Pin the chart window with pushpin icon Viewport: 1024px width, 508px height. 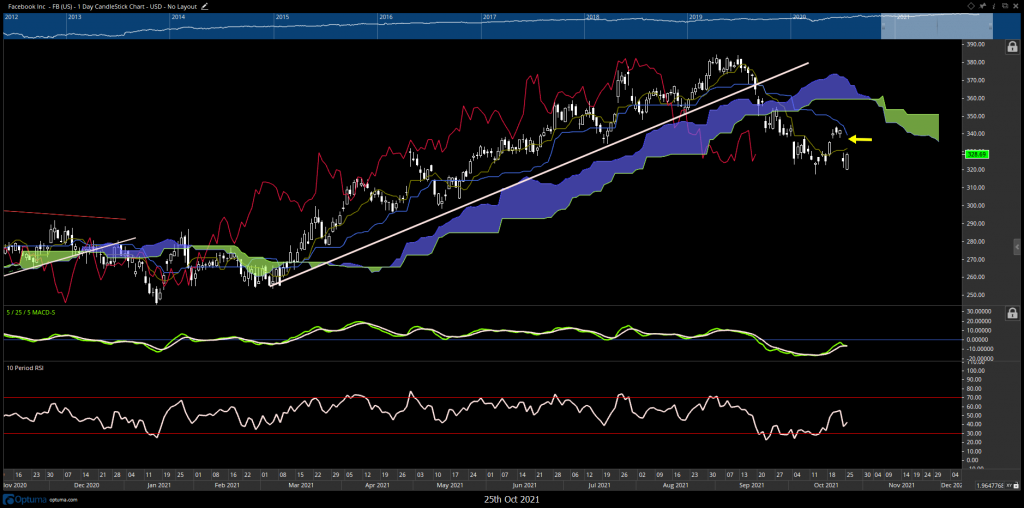coord(983,6)
